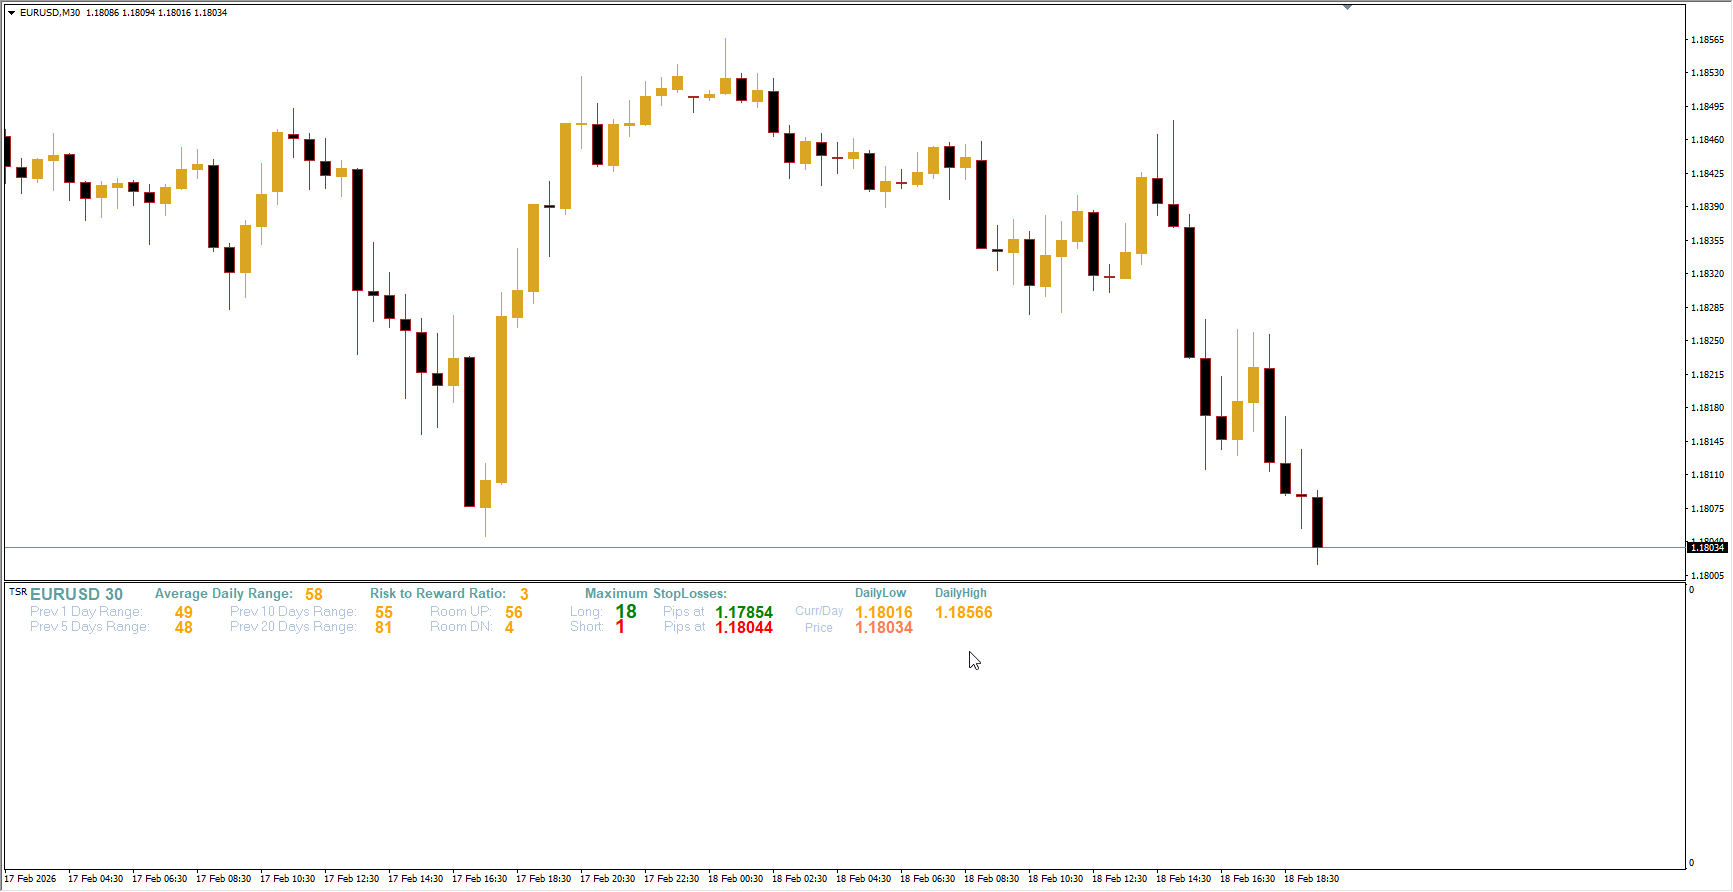
Task: Click the EURUSD 30 indicator heading
Action: click(76, 594)
